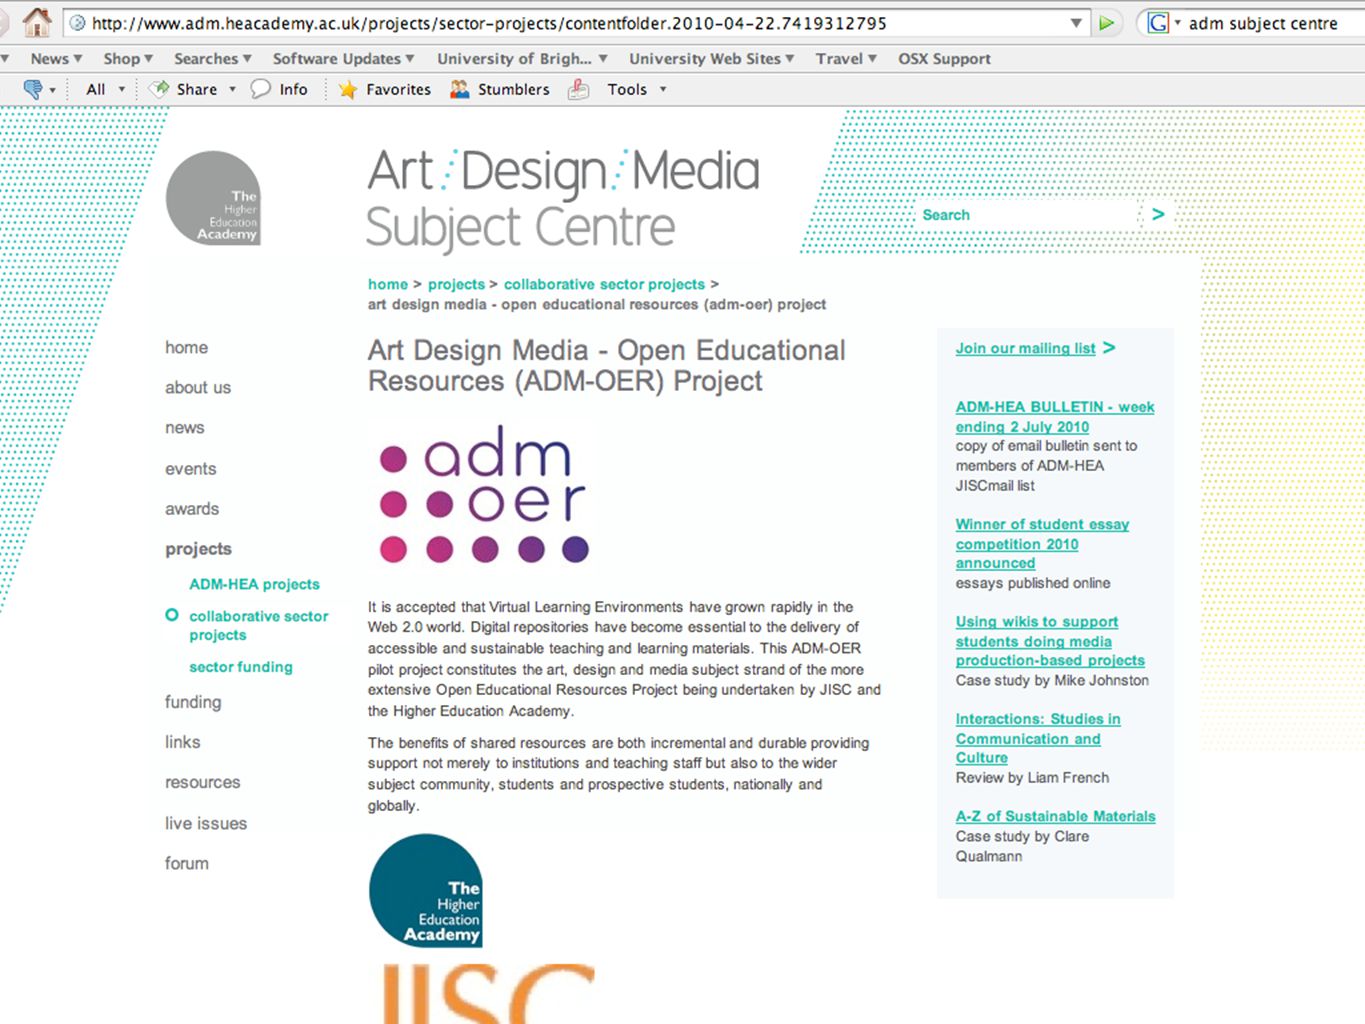The height and width of the screenshot is (1024, 1365).
Task: Click the Google search engine icon
Action: pyautogui.click(x=1158, y=22)
